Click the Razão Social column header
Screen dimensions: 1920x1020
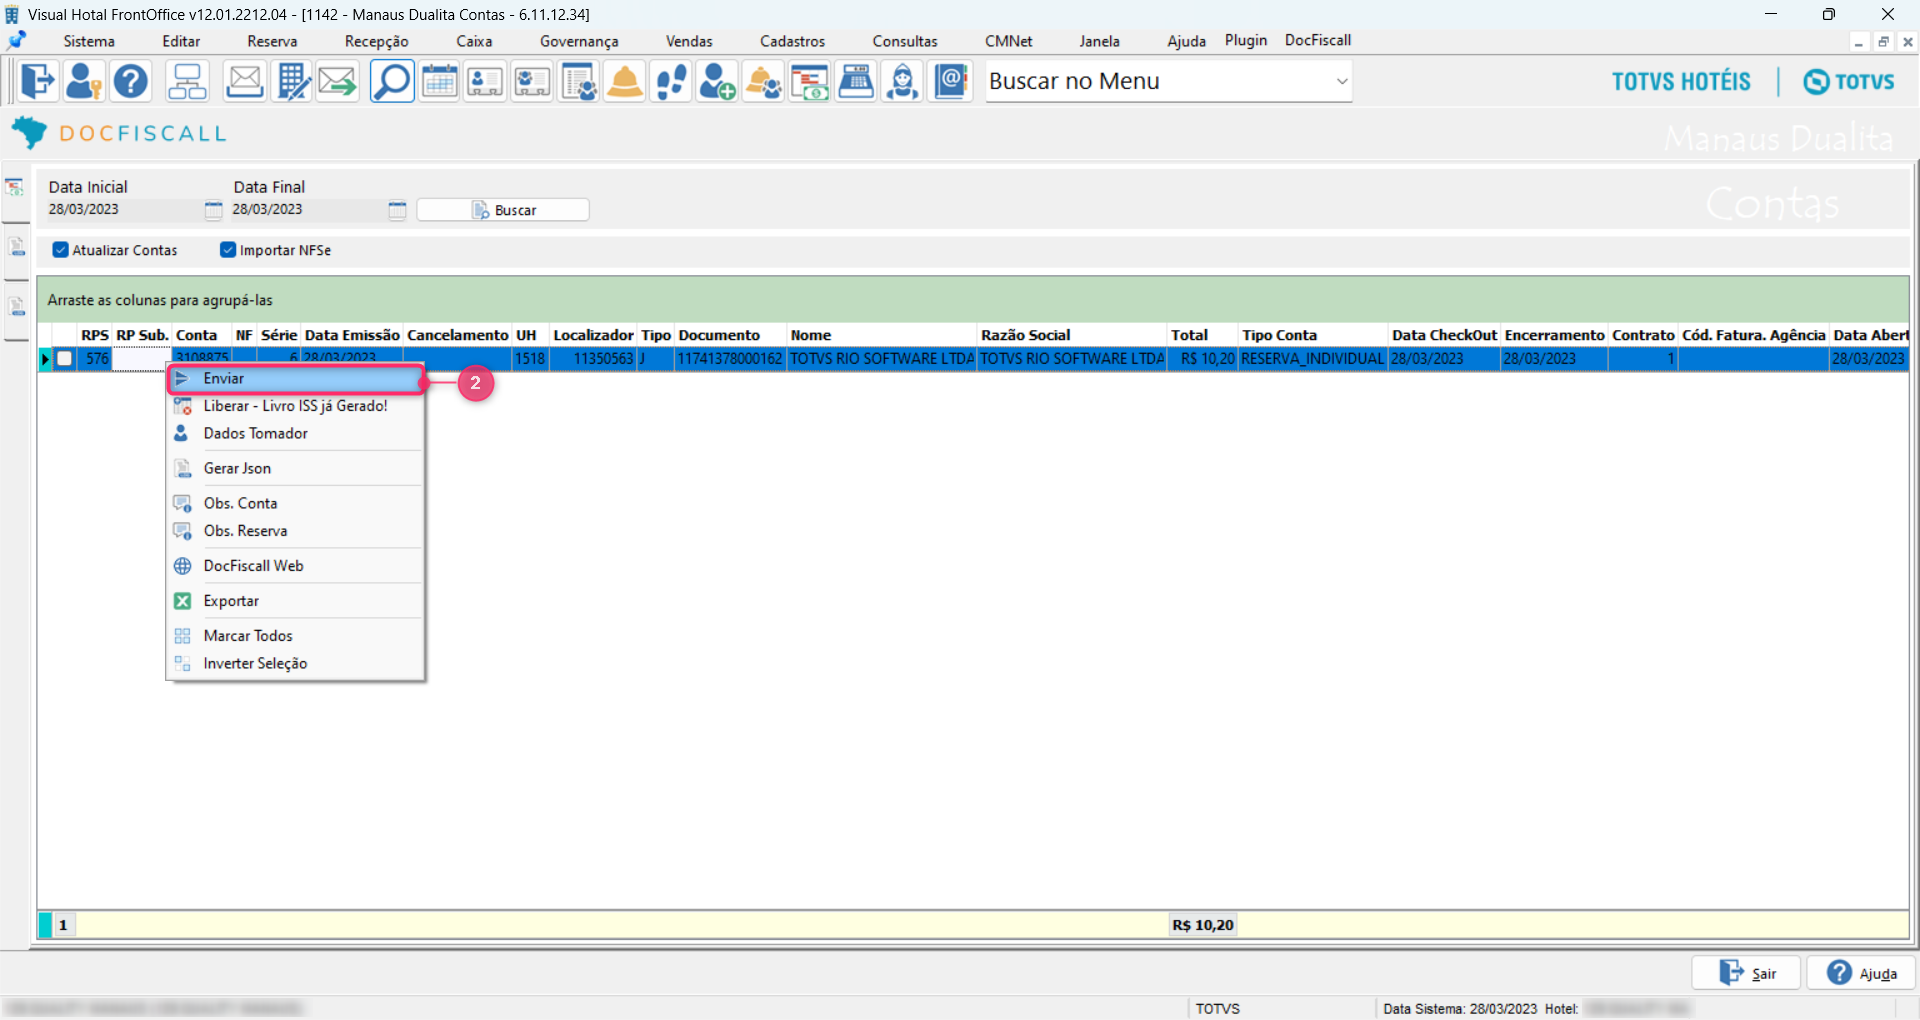(x=1072, y=335)
